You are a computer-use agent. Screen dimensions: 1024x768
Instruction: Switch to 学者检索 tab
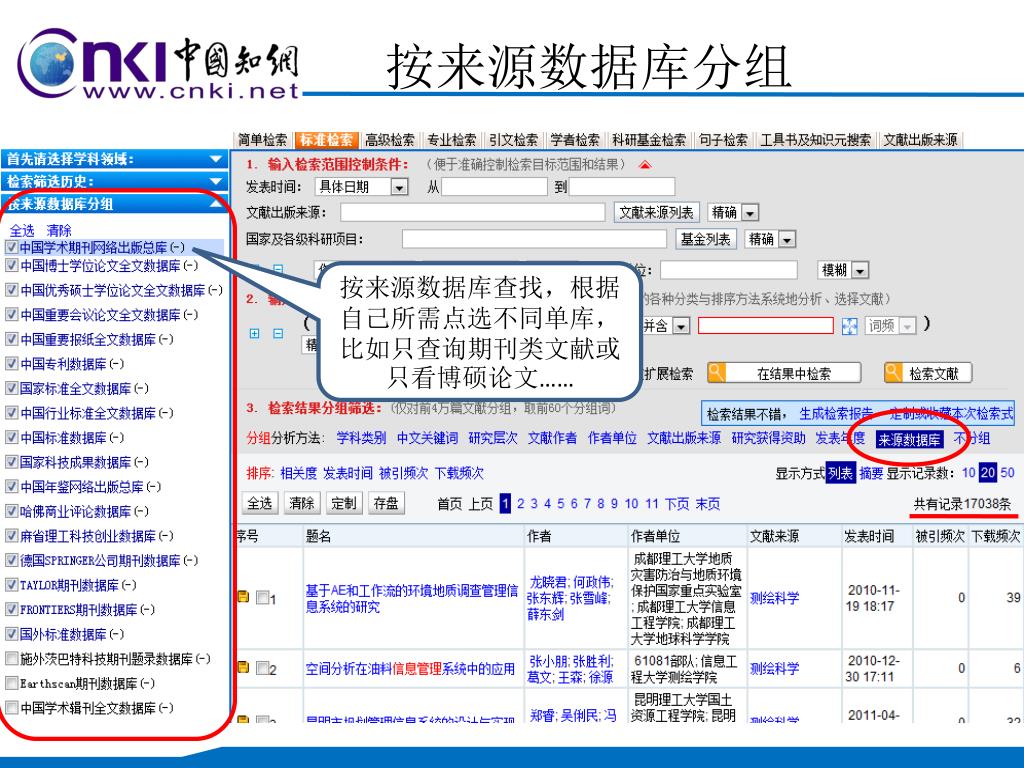coord(575,140)
